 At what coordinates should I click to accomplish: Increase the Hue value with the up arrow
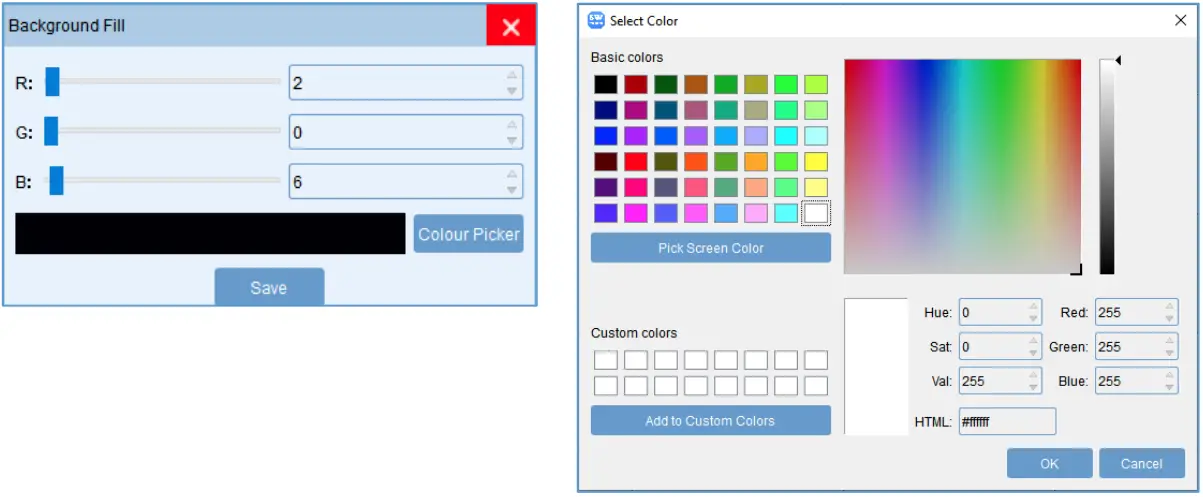(1034, 307)
